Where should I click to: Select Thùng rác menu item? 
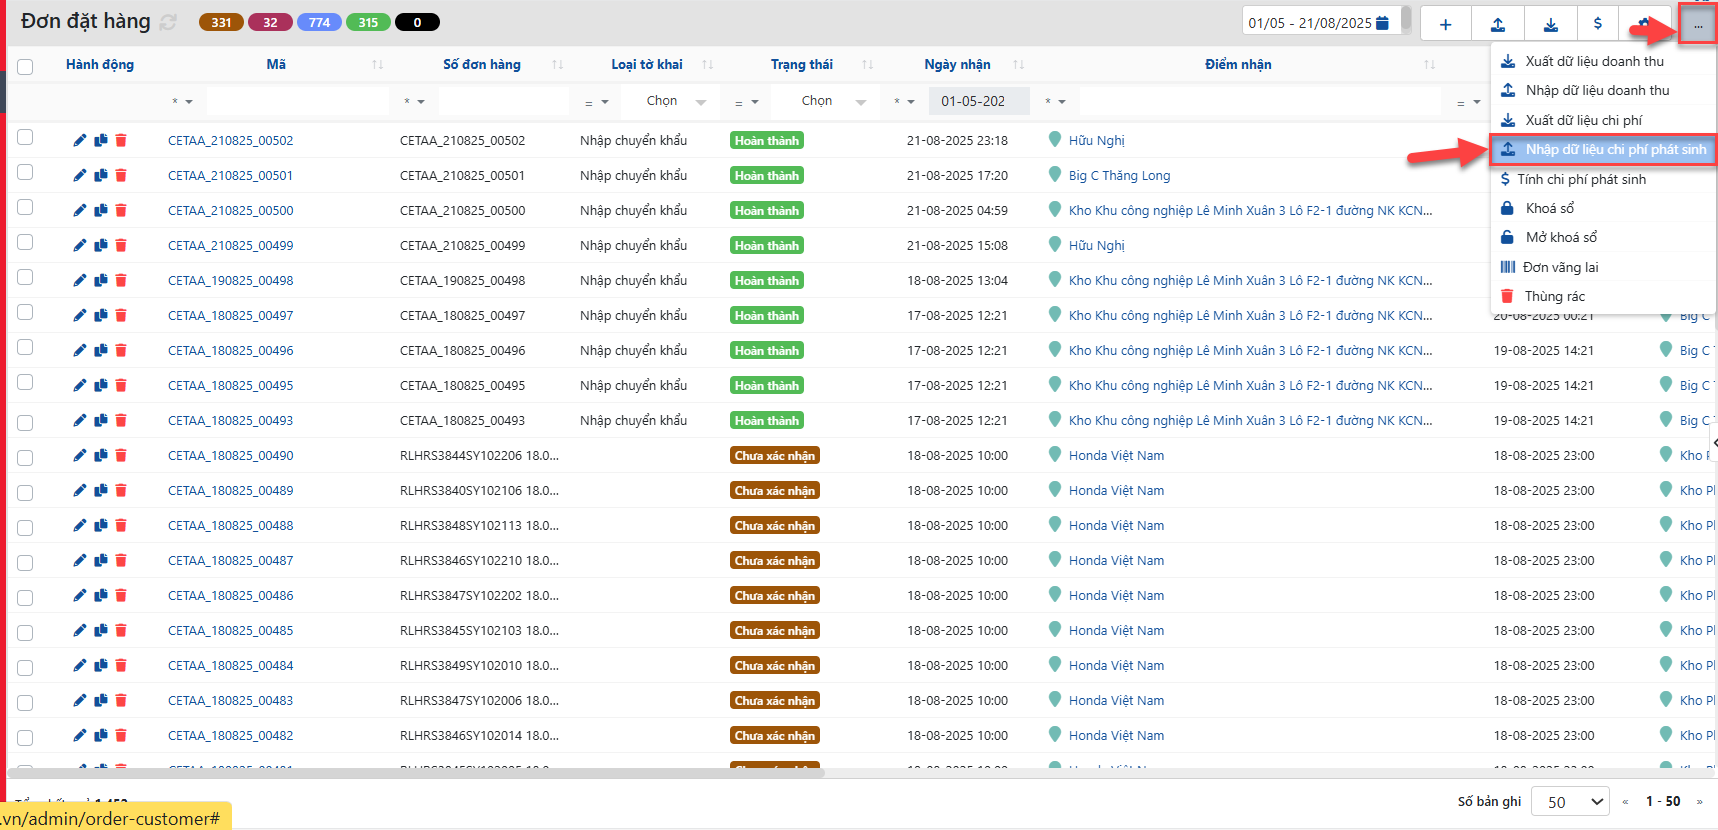[x=1603, y=296]
